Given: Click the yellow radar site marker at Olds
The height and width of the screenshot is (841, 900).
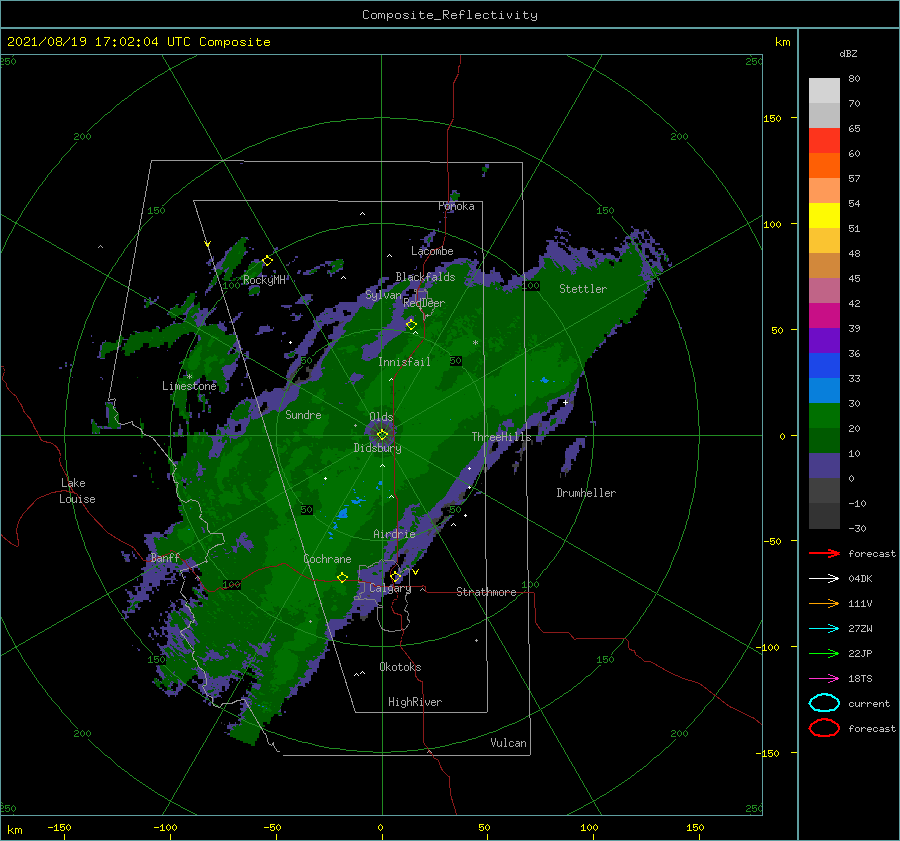Looking at the screenshot, I should (382, 435).
